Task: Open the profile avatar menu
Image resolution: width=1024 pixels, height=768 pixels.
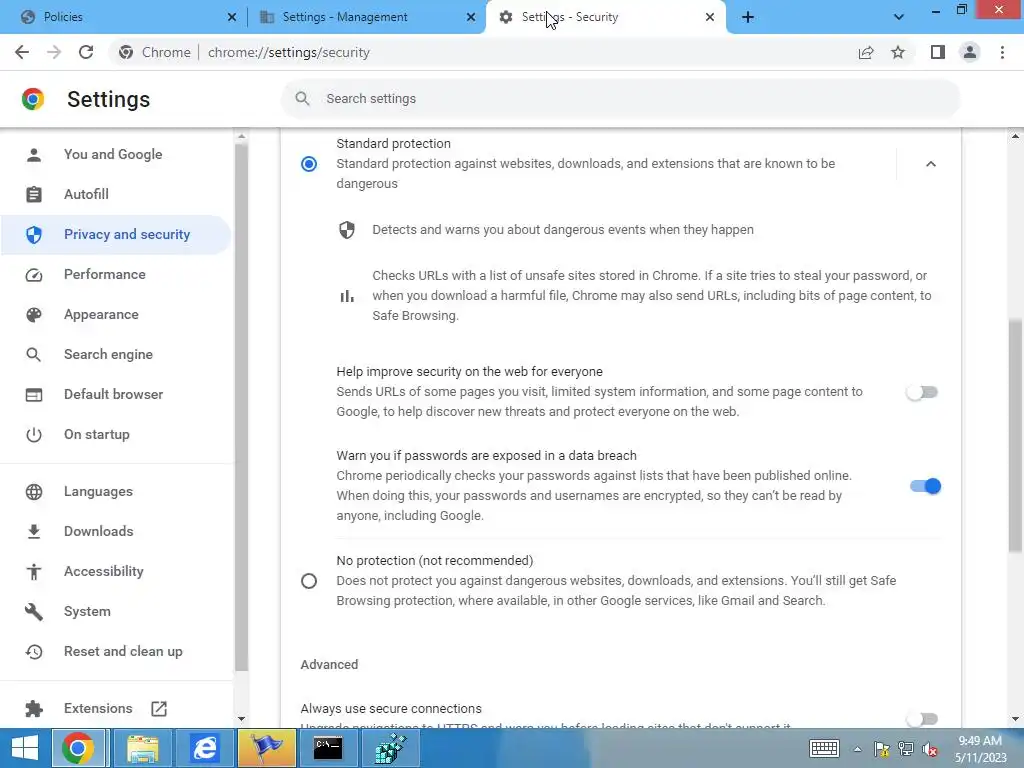Action: pos(970,52)
